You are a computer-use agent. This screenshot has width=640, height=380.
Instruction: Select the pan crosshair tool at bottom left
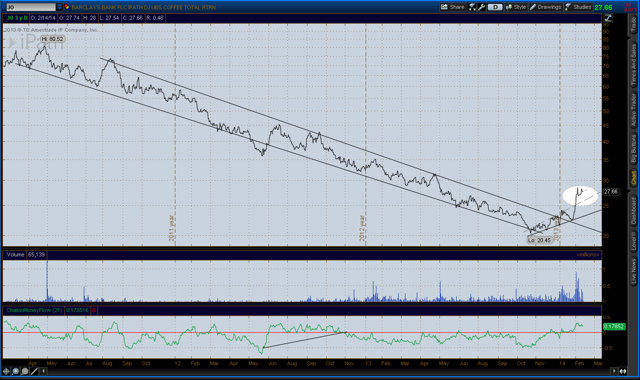[6, 371]
